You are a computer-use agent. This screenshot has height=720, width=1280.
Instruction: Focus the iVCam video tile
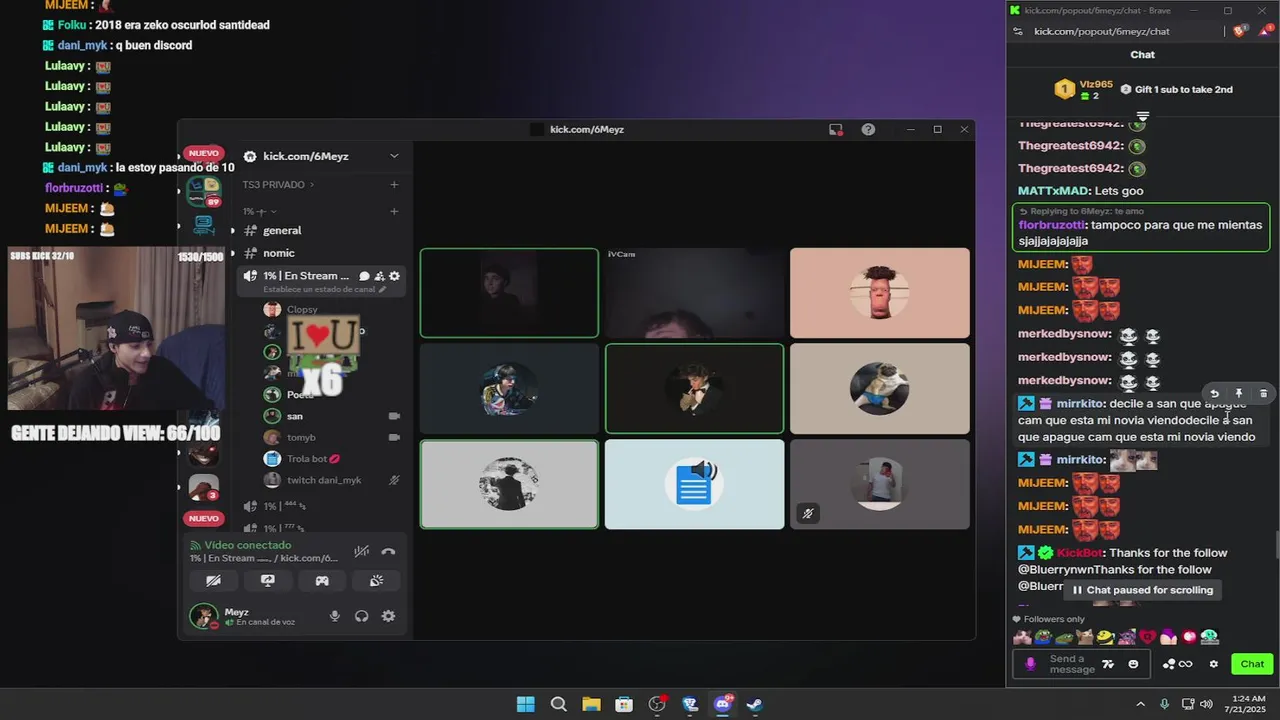pos(694,293)
